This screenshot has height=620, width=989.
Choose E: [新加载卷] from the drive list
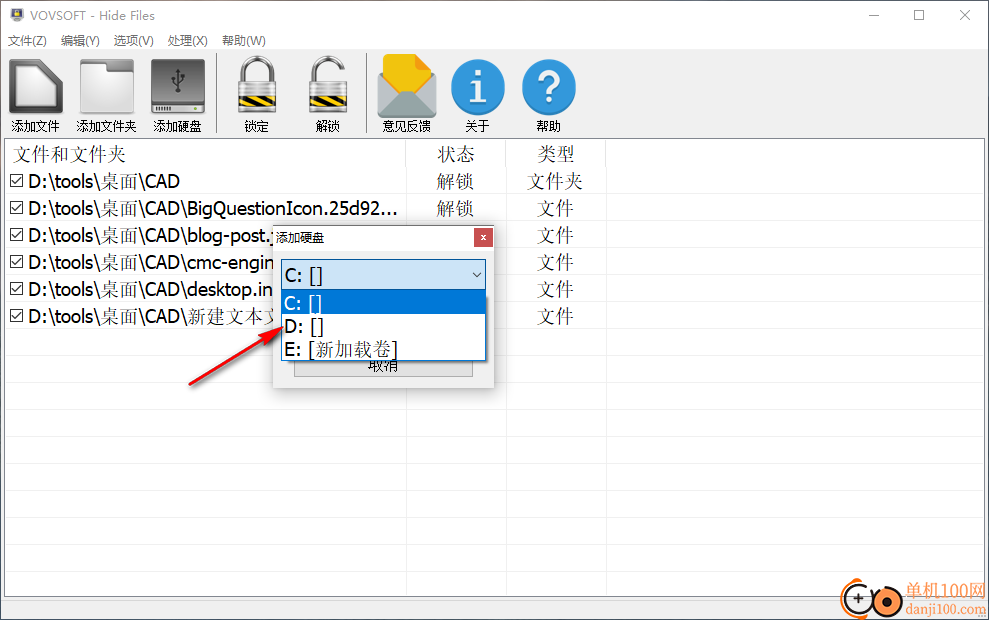[383, 349]
